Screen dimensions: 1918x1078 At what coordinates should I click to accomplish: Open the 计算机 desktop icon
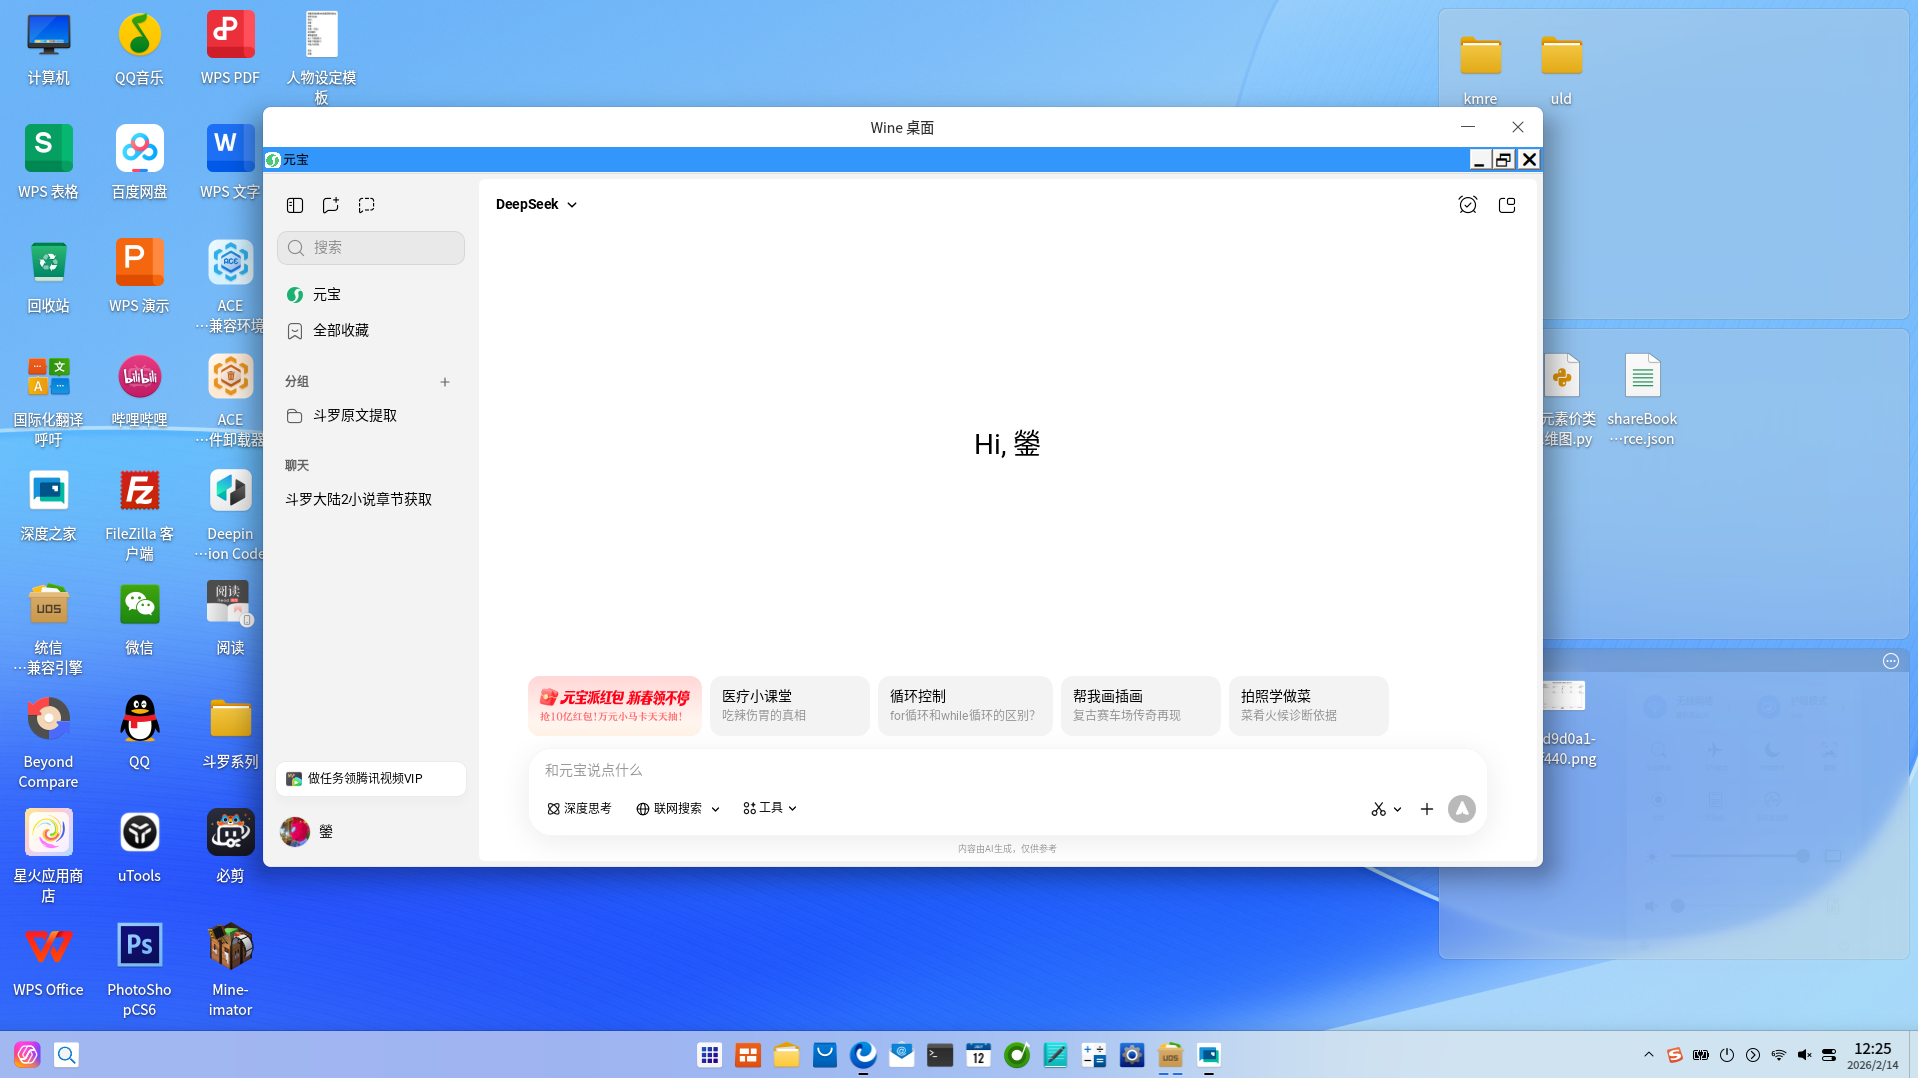48,49
